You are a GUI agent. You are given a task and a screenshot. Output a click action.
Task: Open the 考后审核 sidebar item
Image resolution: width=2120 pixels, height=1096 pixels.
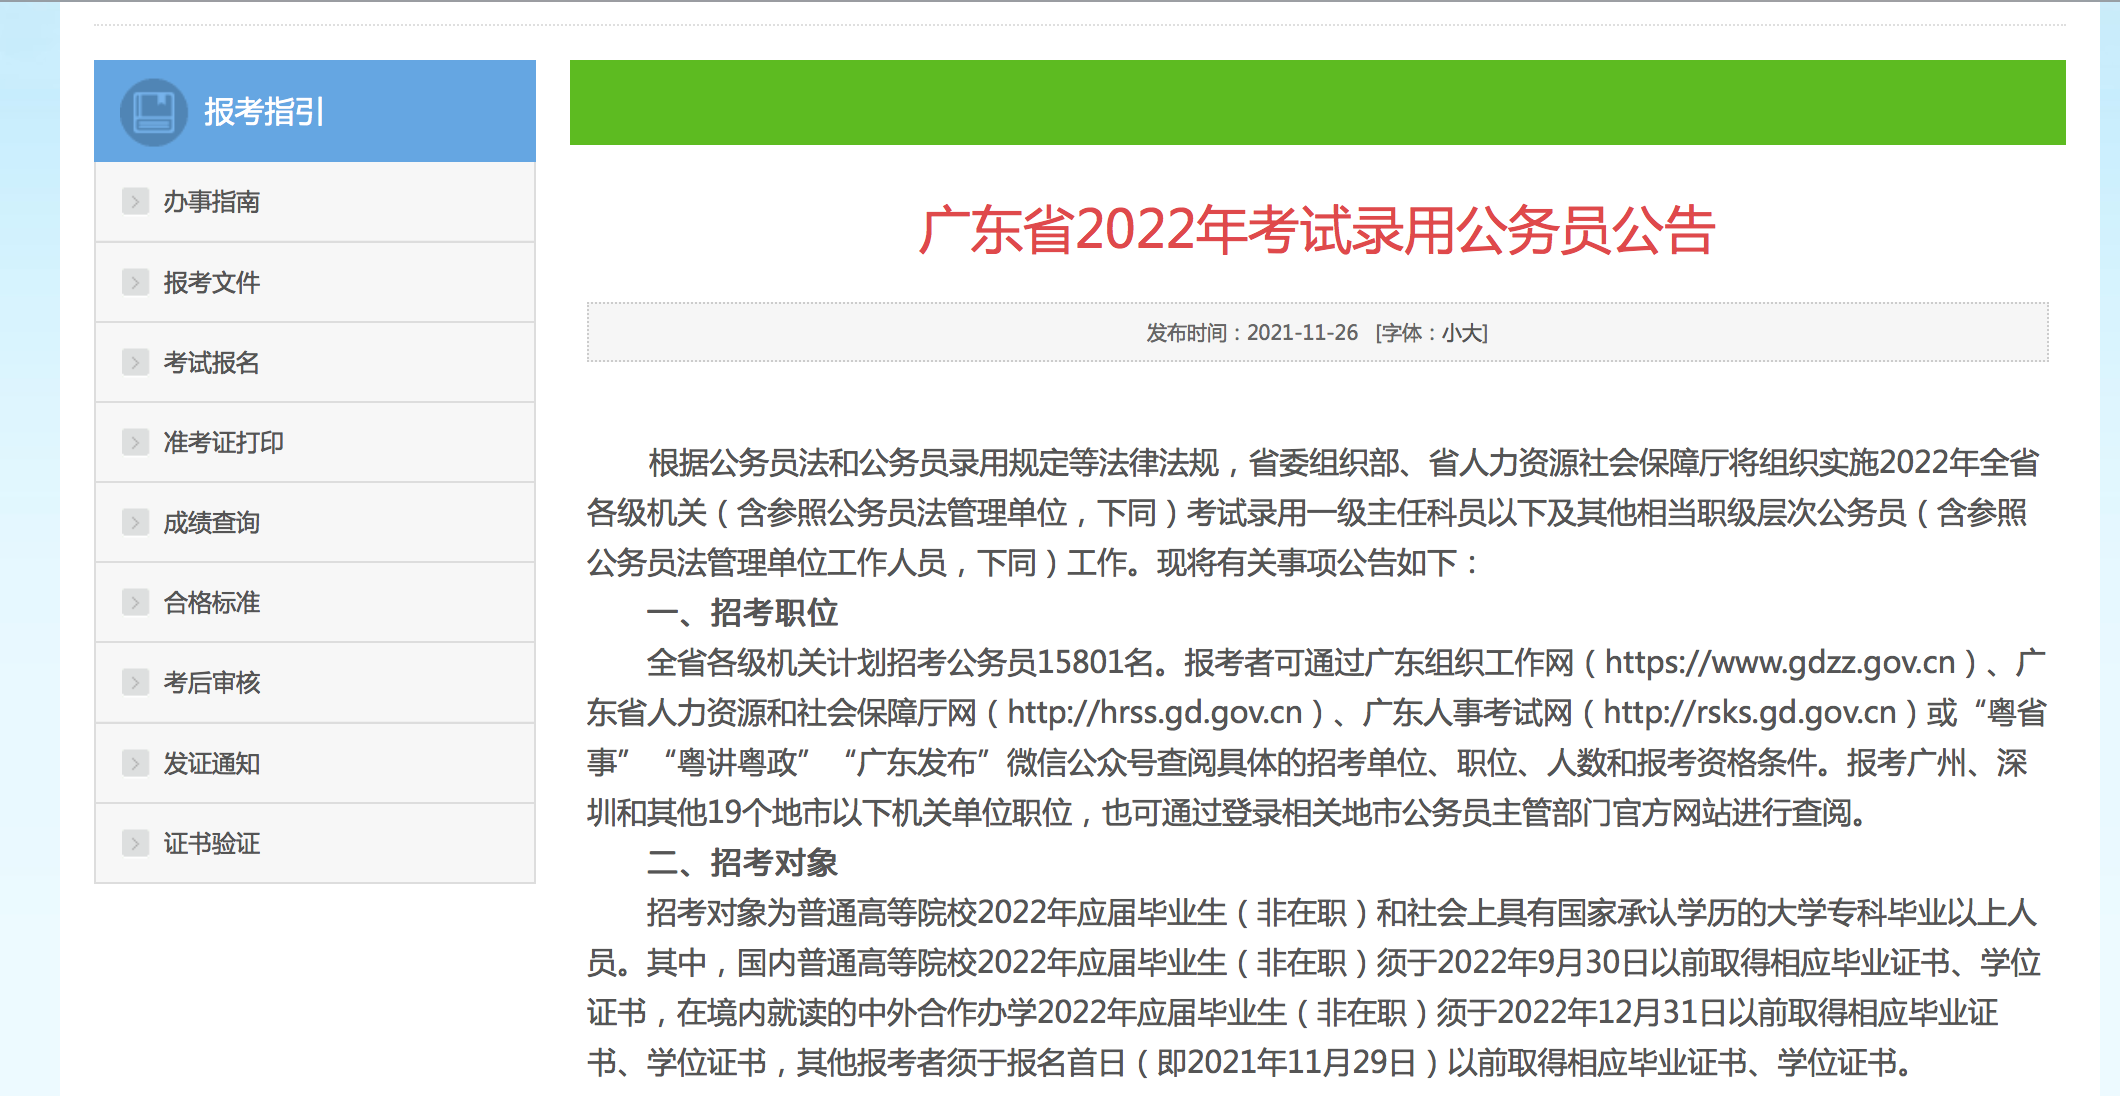[x=315, y=682]
